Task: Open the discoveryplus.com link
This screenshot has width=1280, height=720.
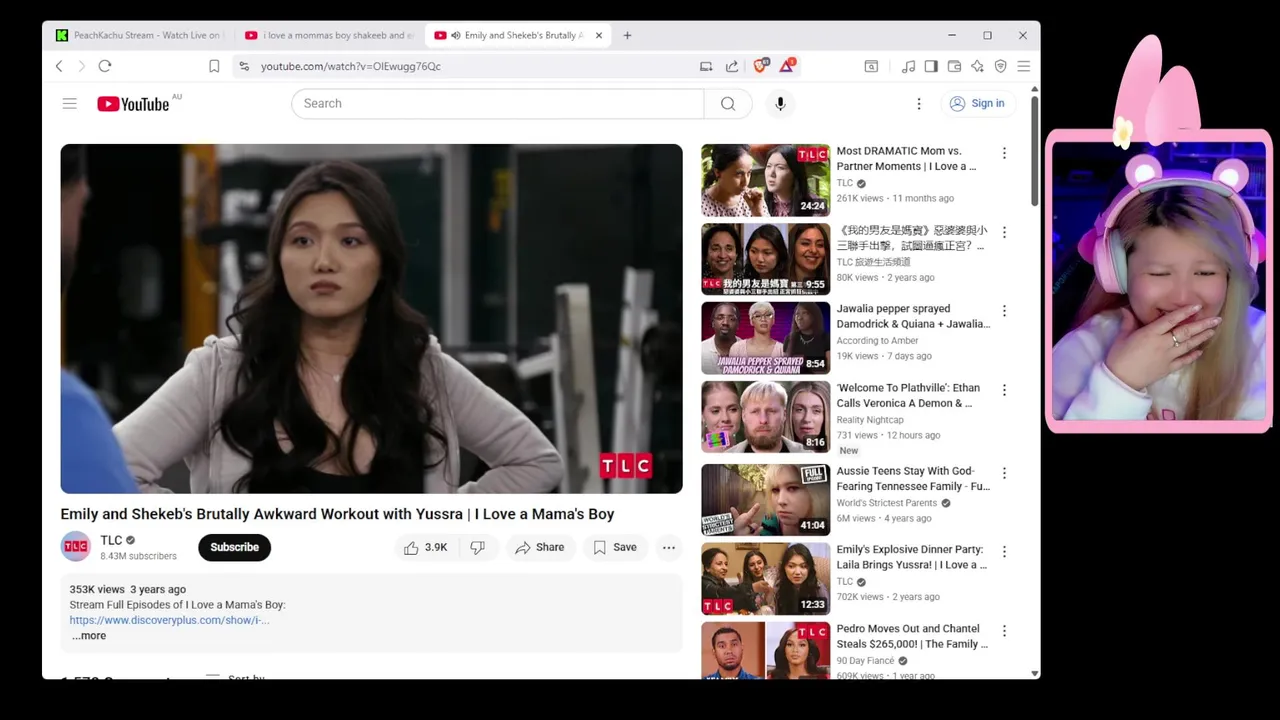Action: click(169, 620)
